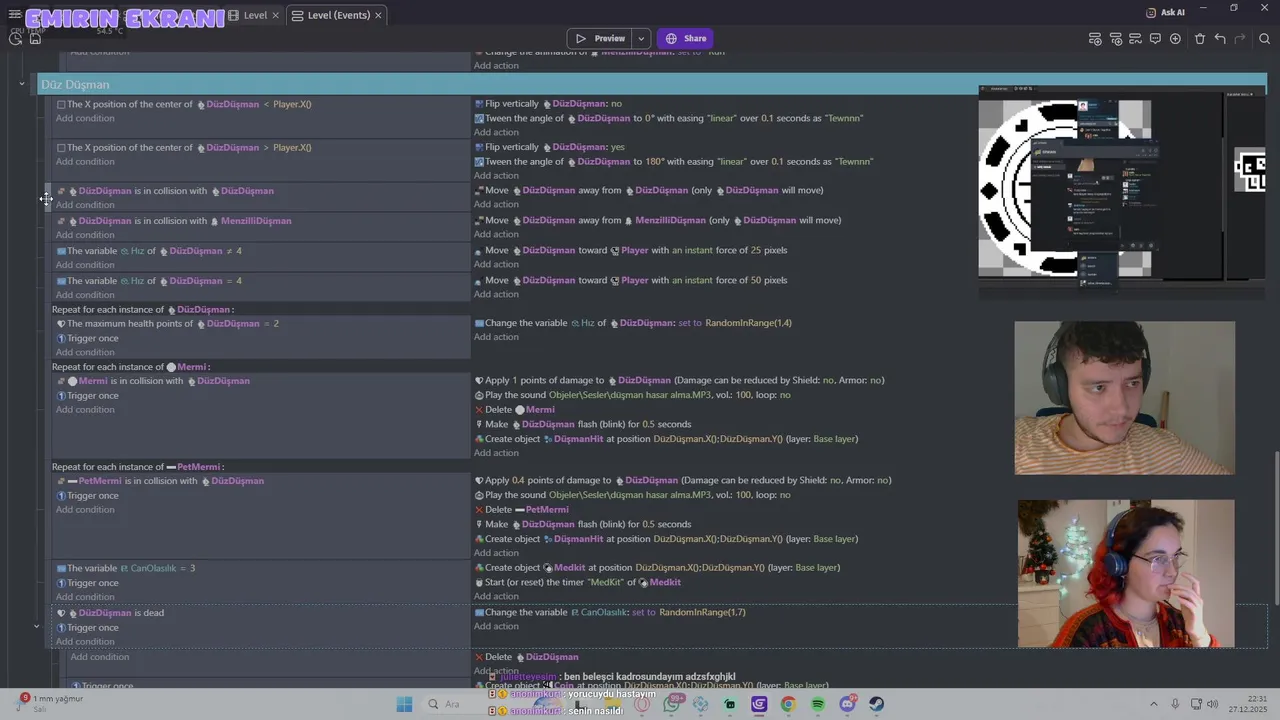Select 'Tween the angle to 0°' action

[x=669, y=118]
